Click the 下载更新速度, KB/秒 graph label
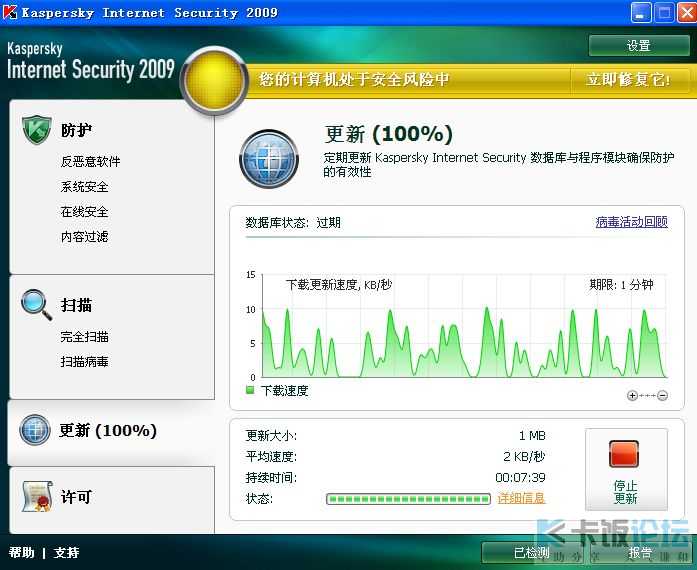Viewport: 697px width, 570px height. 339,285
